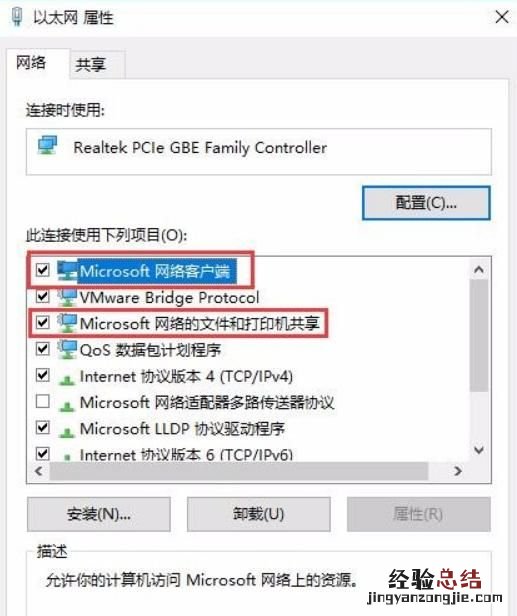Toggle the QoS 数据包计划程序 checkbox
The image size is (517, 616).
(x=42, y=348)
